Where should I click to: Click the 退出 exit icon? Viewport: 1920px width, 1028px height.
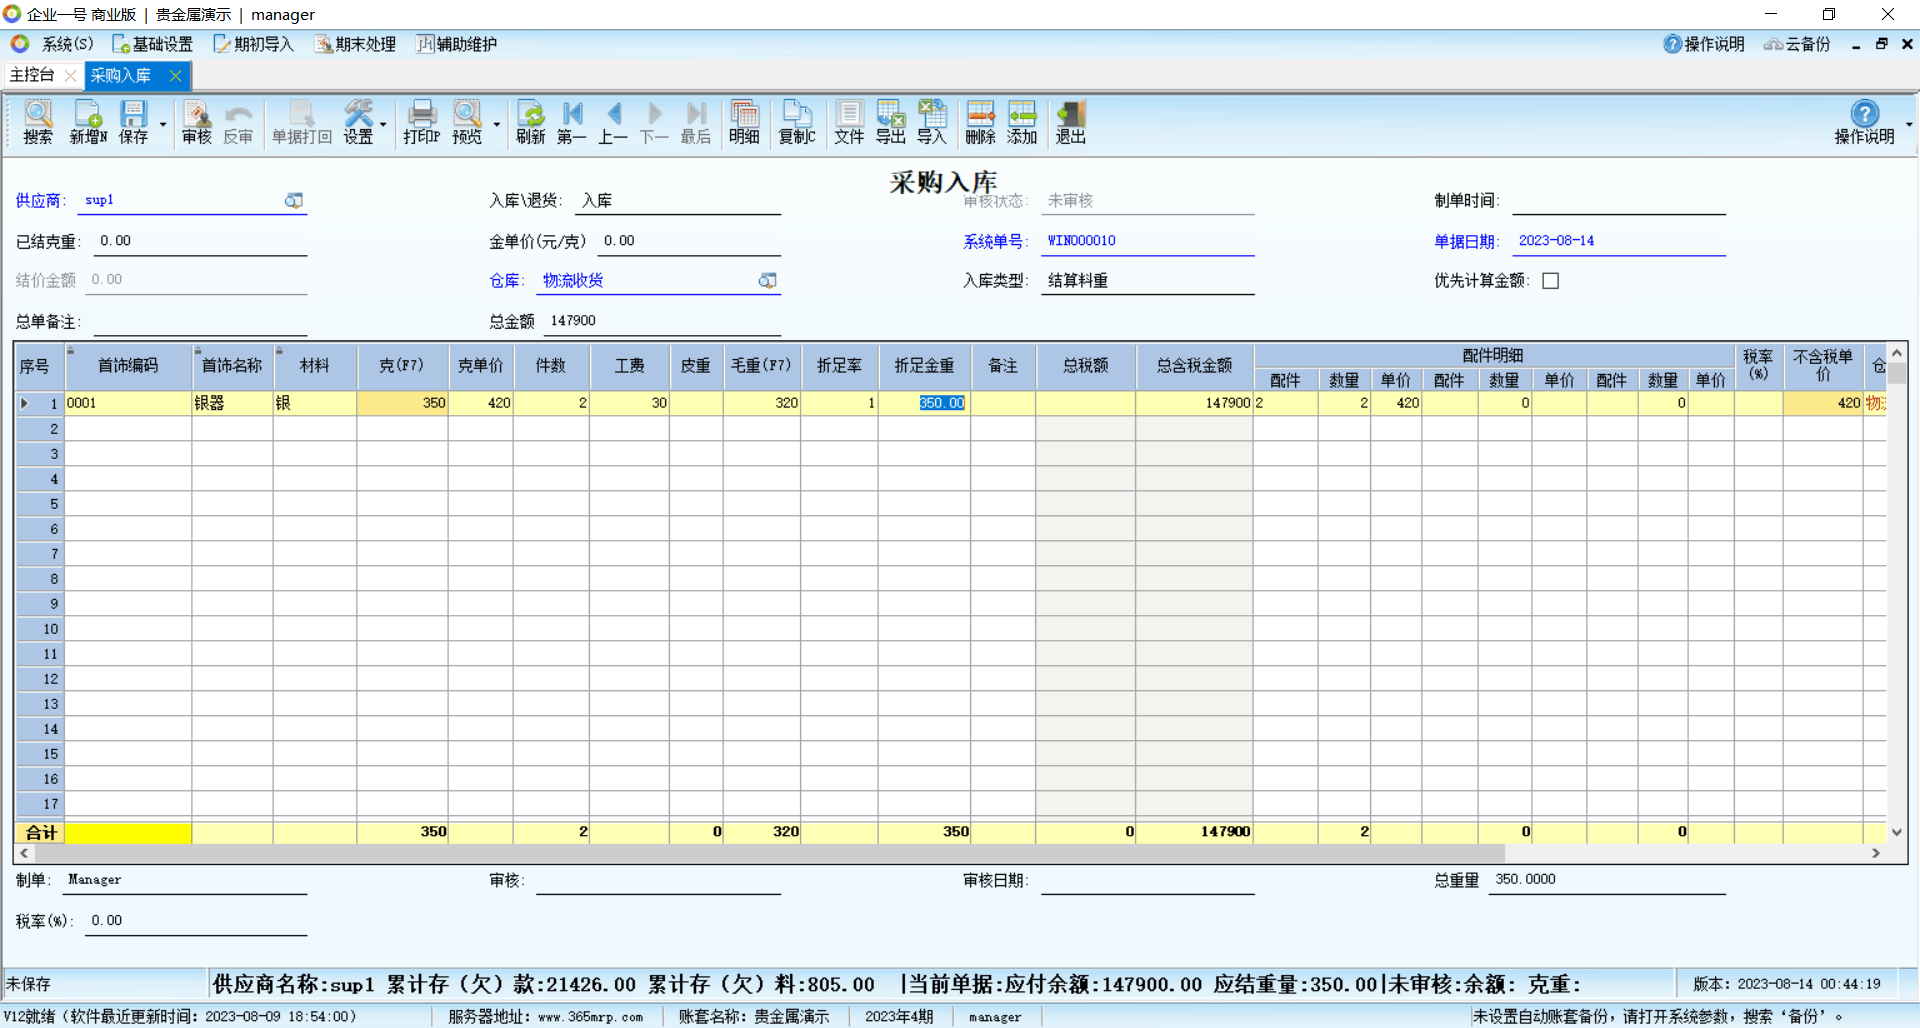coord(1070,122)
